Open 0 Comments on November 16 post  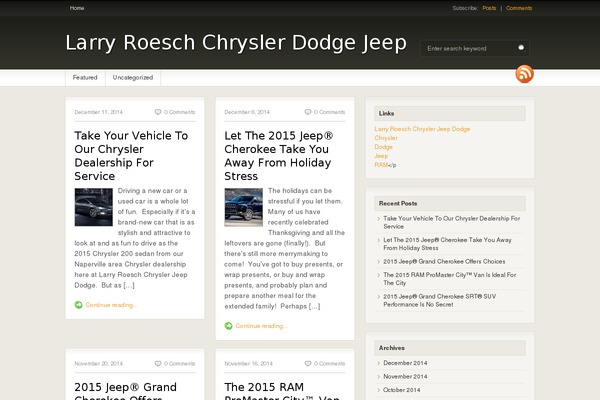pos(329,364)
